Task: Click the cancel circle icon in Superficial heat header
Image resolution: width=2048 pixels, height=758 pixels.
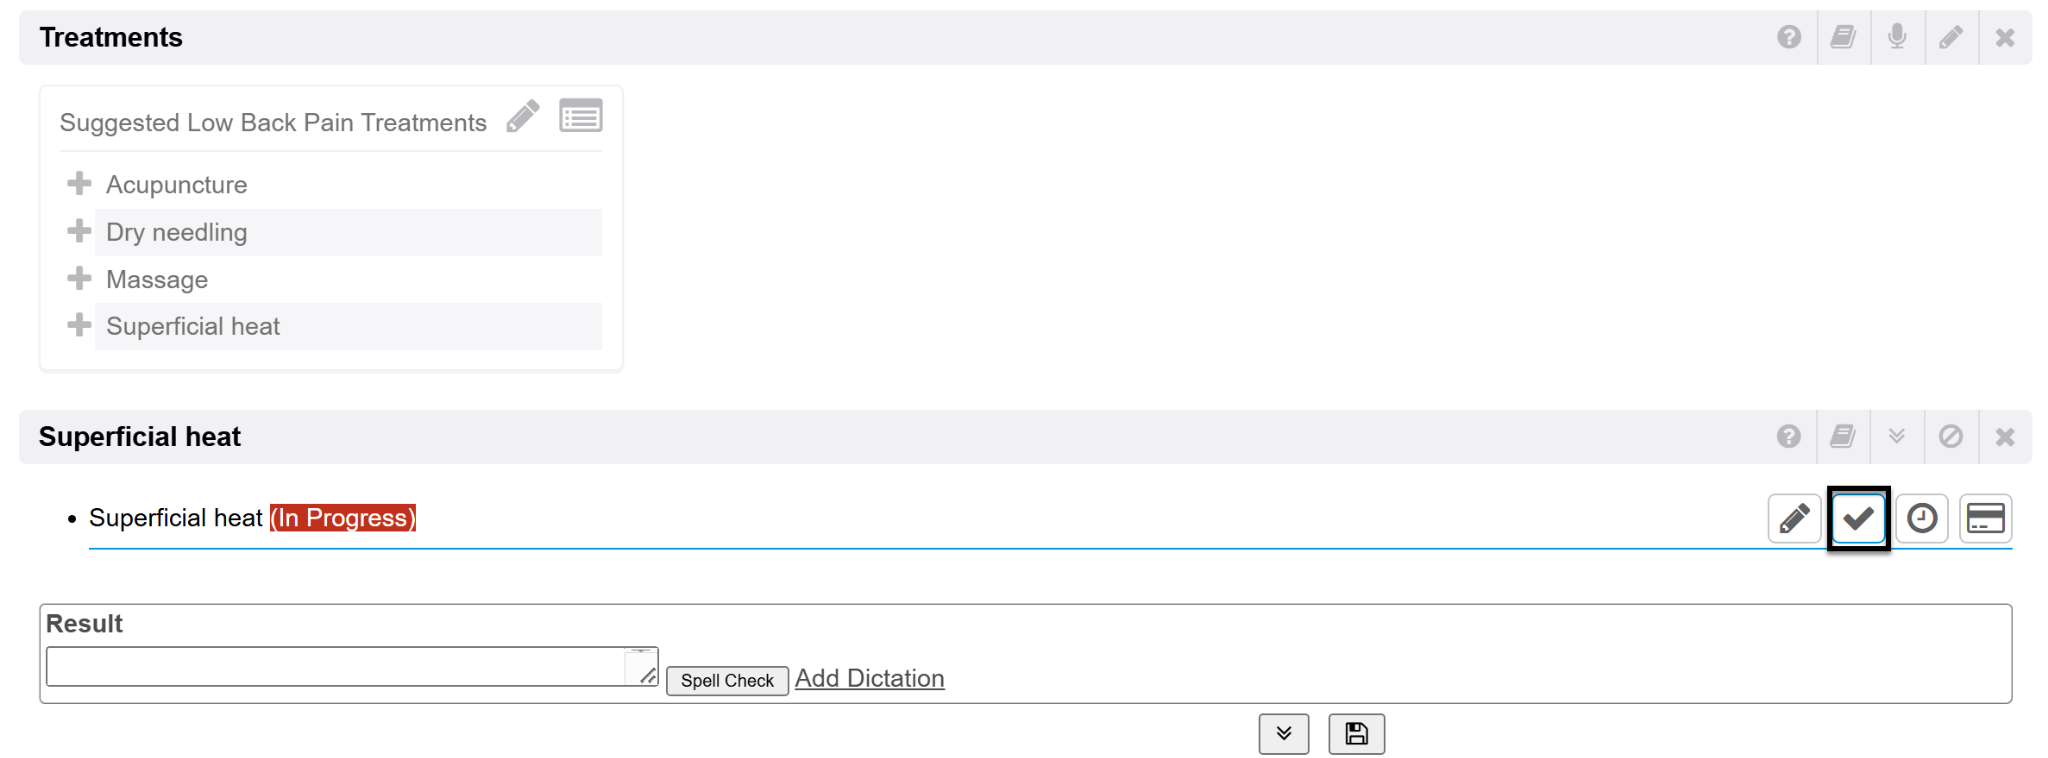Action: click(1951, 437)
